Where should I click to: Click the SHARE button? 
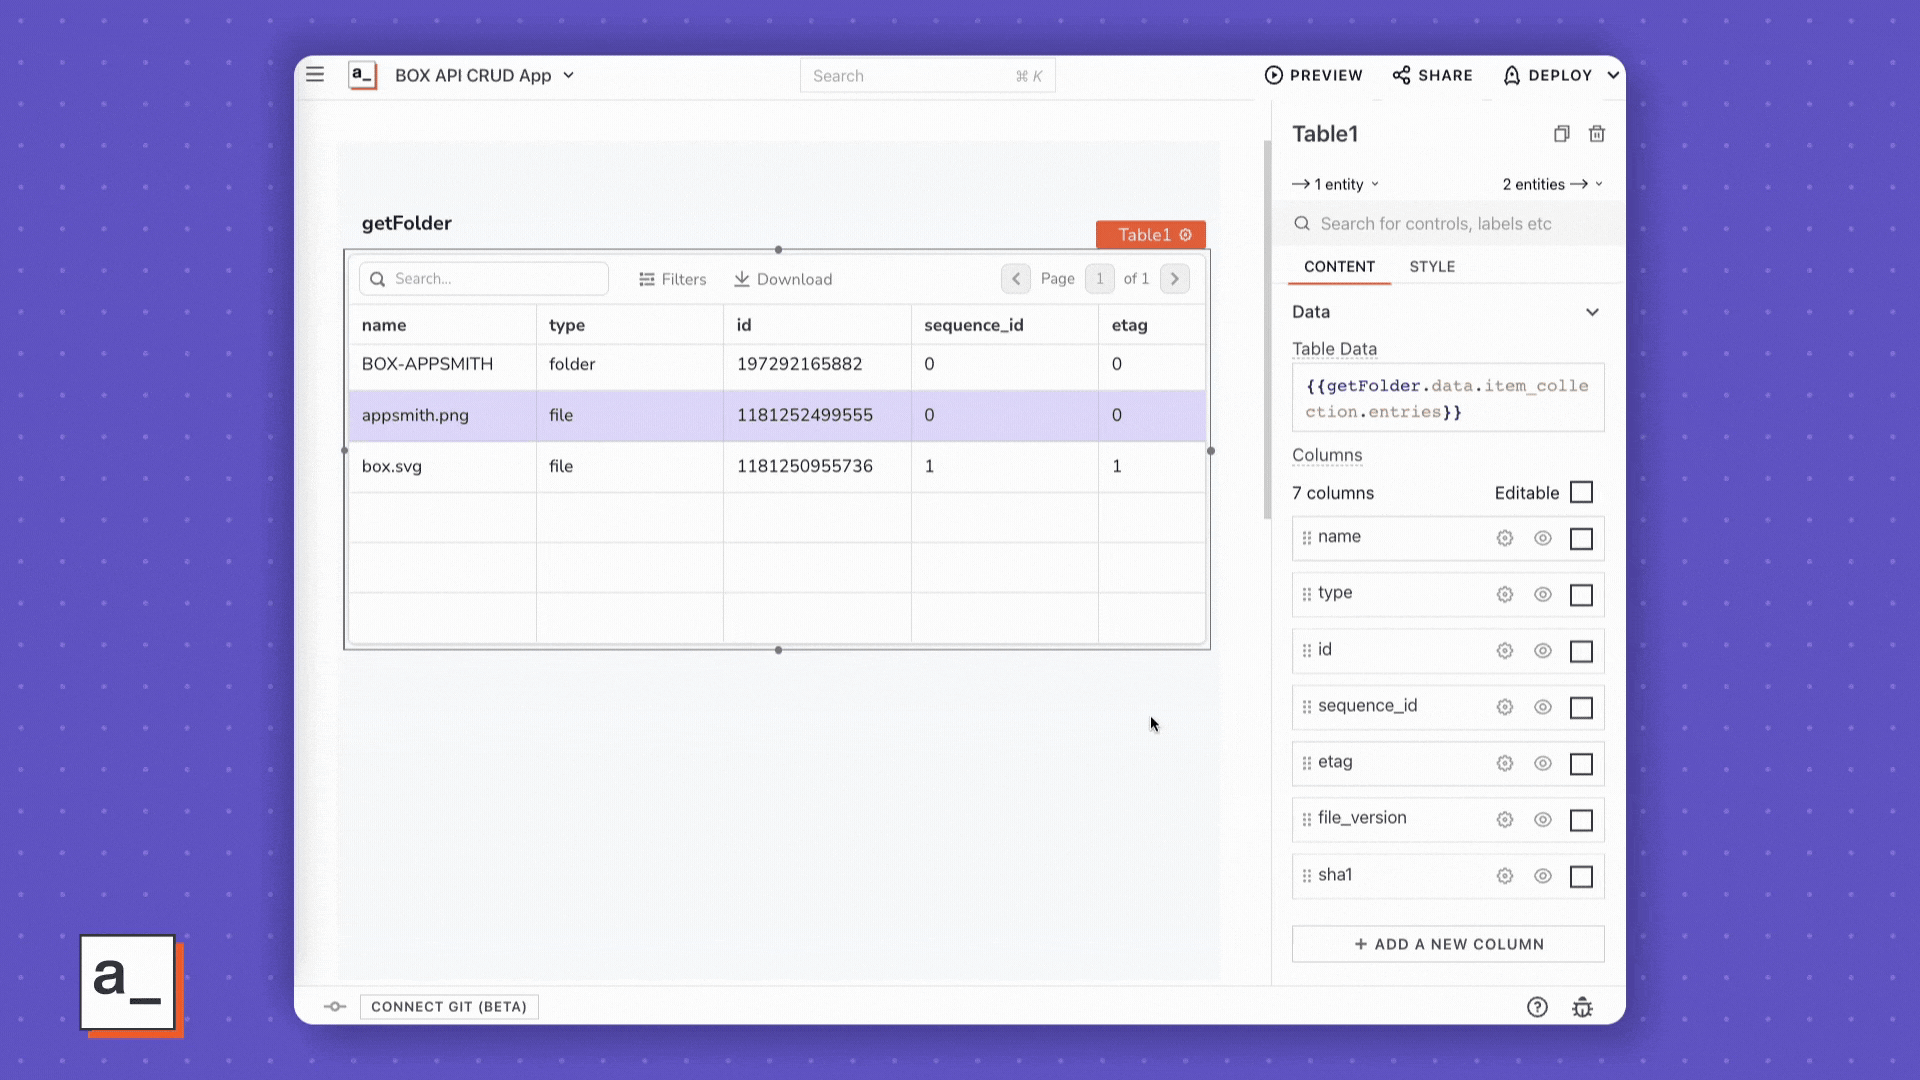1432,75
